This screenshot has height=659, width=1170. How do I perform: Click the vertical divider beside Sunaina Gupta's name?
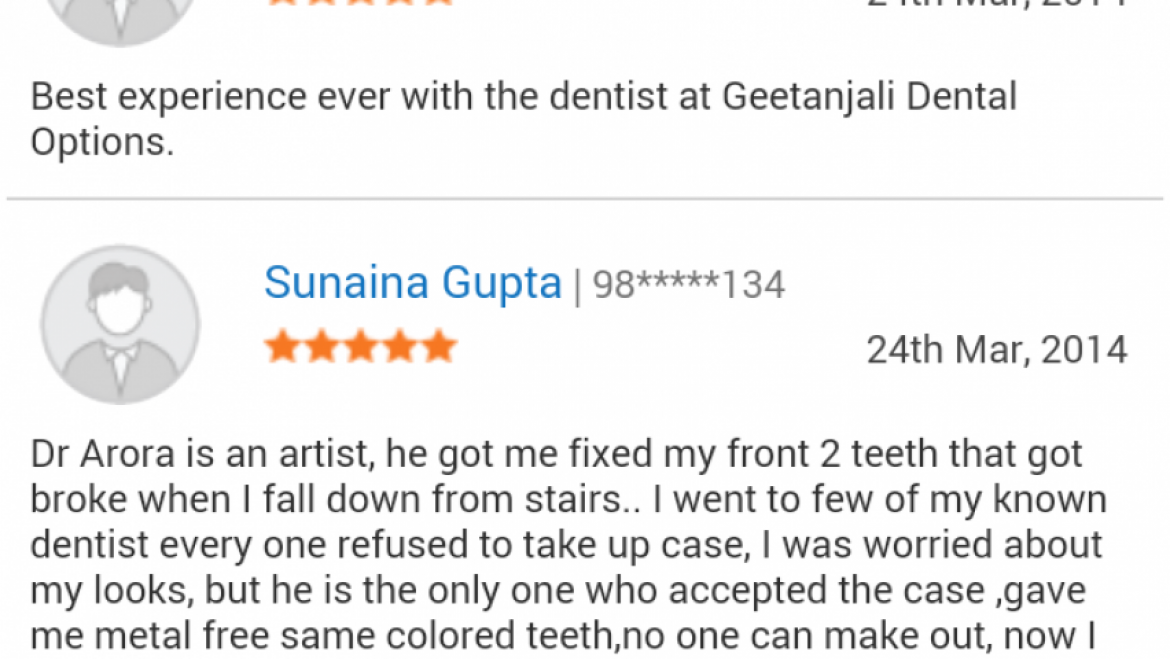tap(578, 284)
